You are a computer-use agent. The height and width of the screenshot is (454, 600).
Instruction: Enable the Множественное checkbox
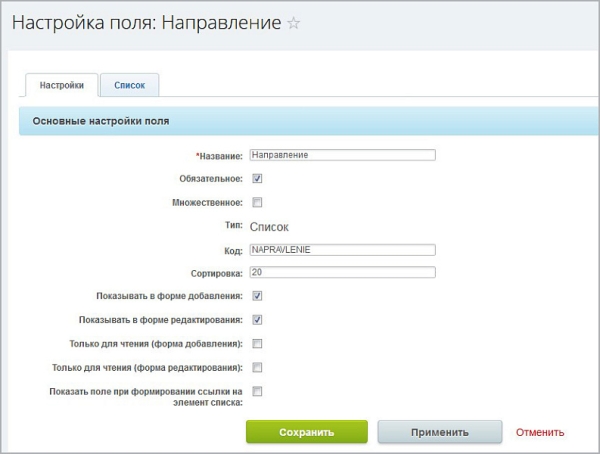point(257,202)
